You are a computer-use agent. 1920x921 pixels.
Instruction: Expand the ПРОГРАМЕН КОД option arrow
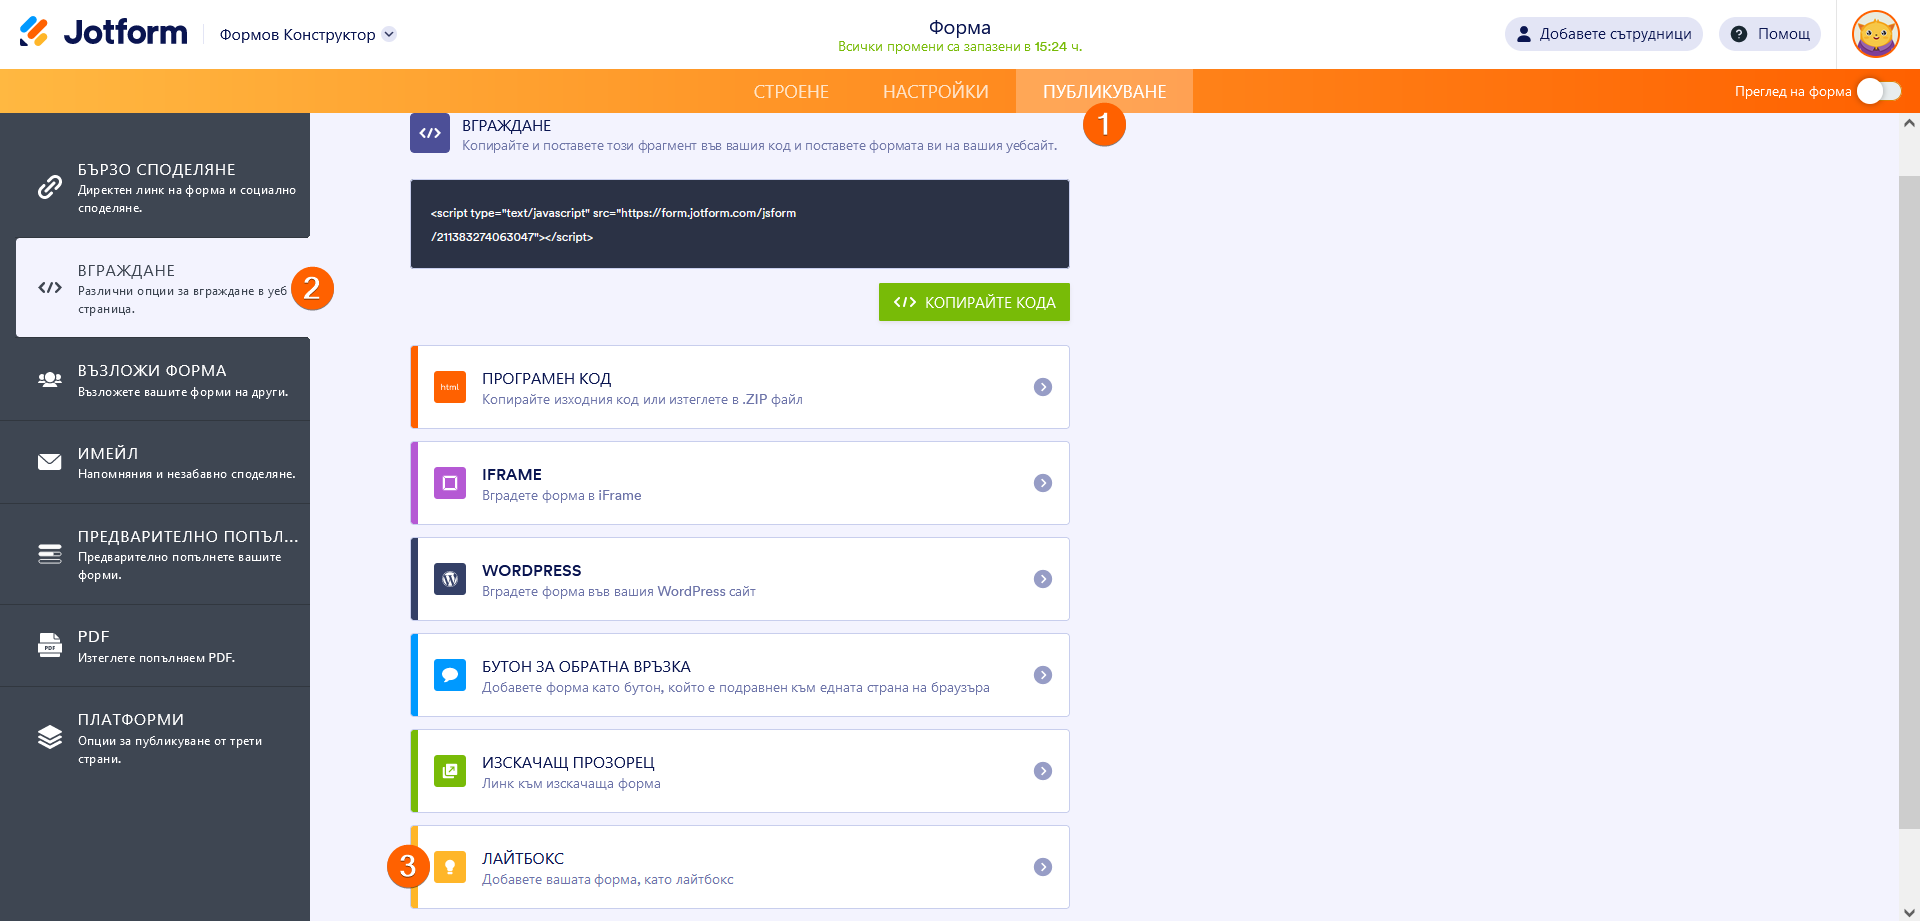(1043, 387)
